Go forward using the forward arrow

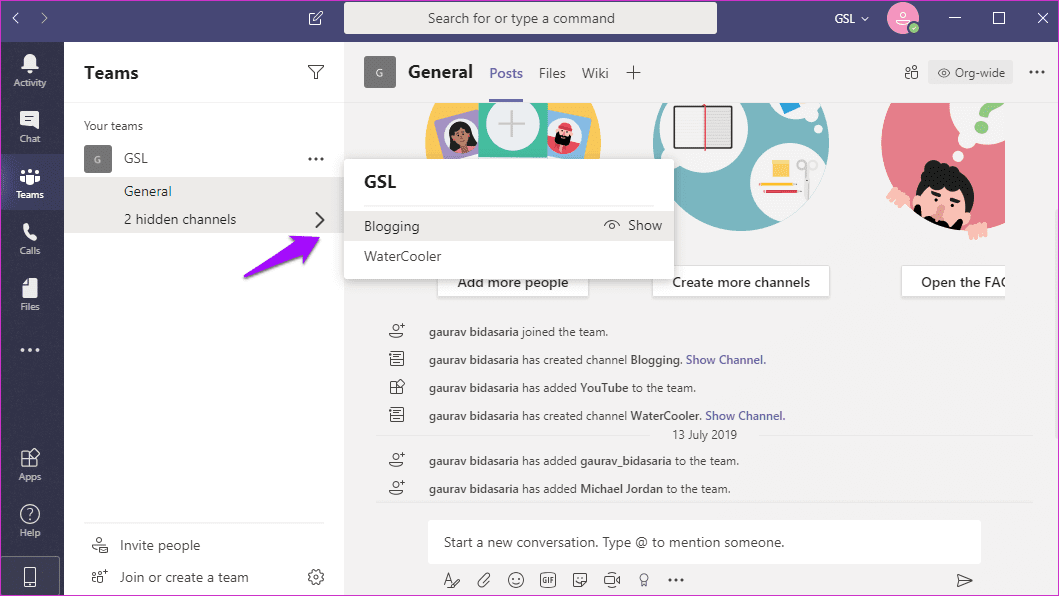pyautogui.click(x=44, y=18)
